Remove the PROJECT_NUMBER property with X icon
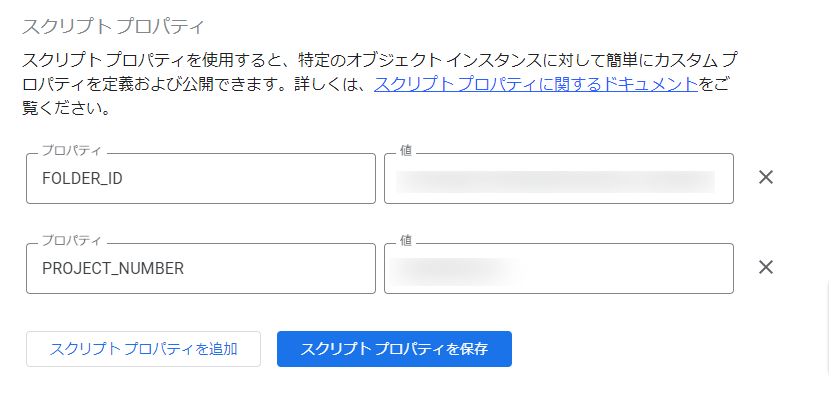Viewport: 829px width, 398px height. [766, 267]
